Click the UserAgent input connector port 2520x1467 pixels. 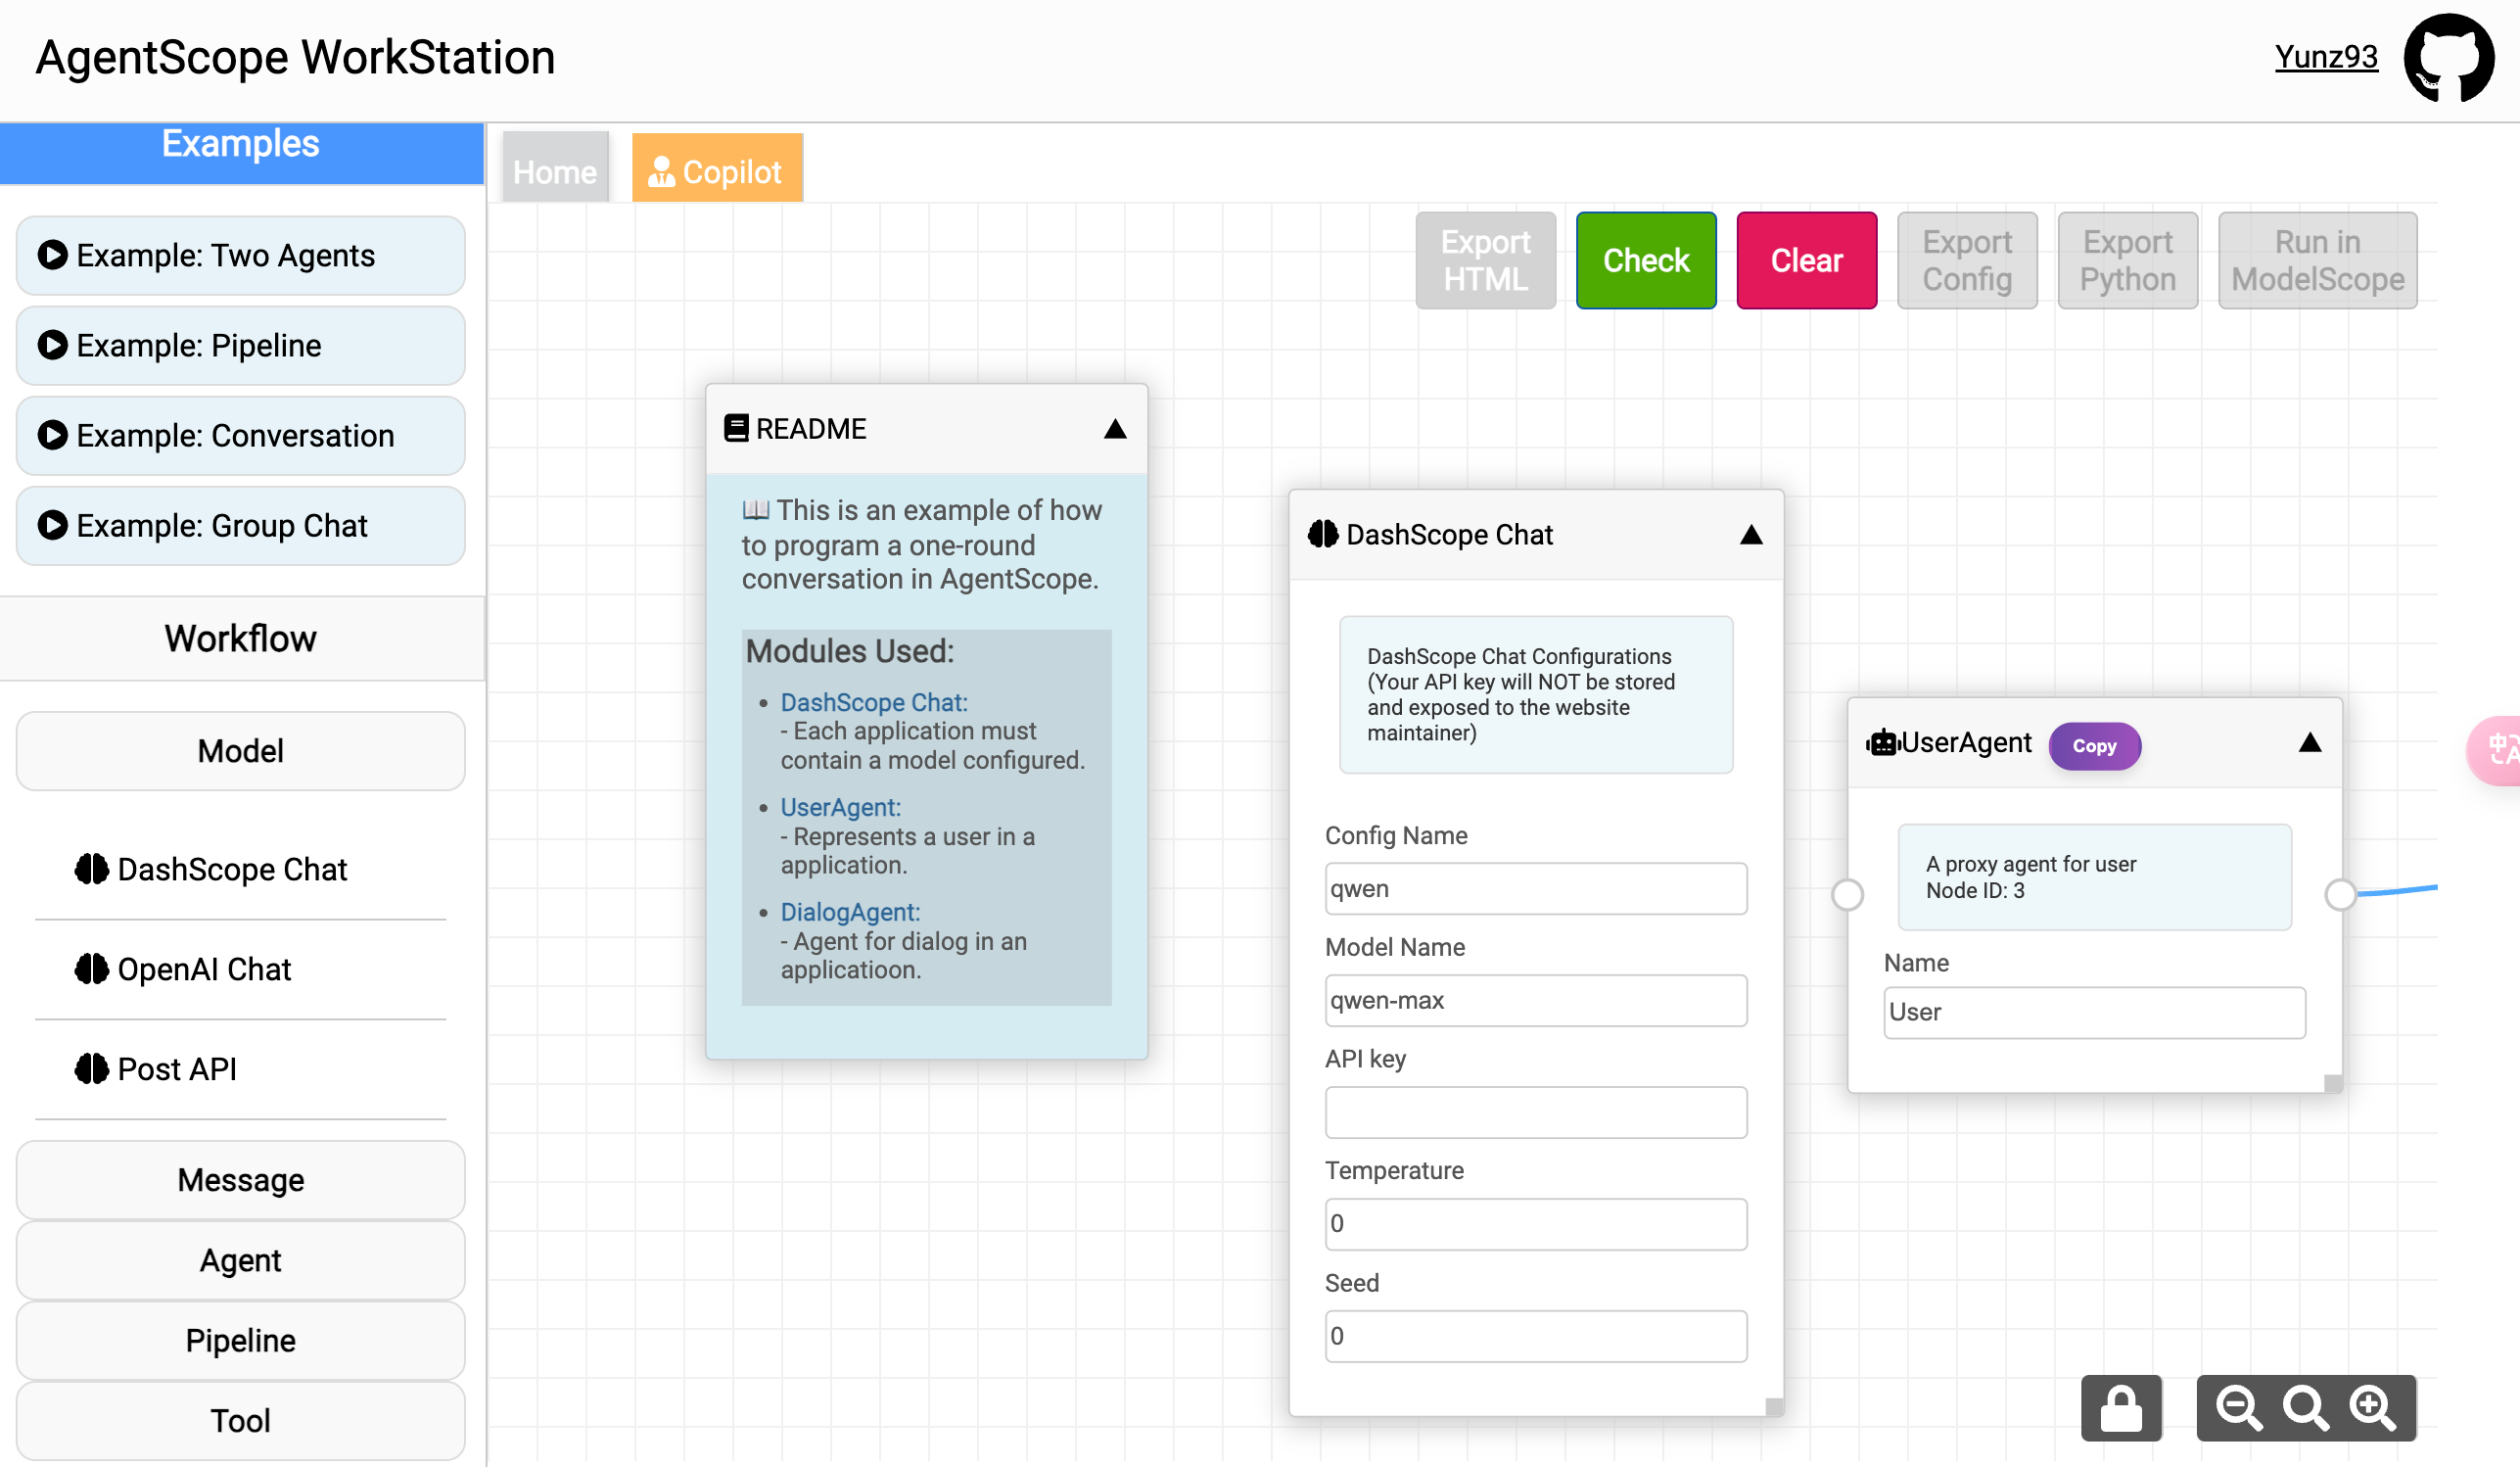pos(1848,894)
